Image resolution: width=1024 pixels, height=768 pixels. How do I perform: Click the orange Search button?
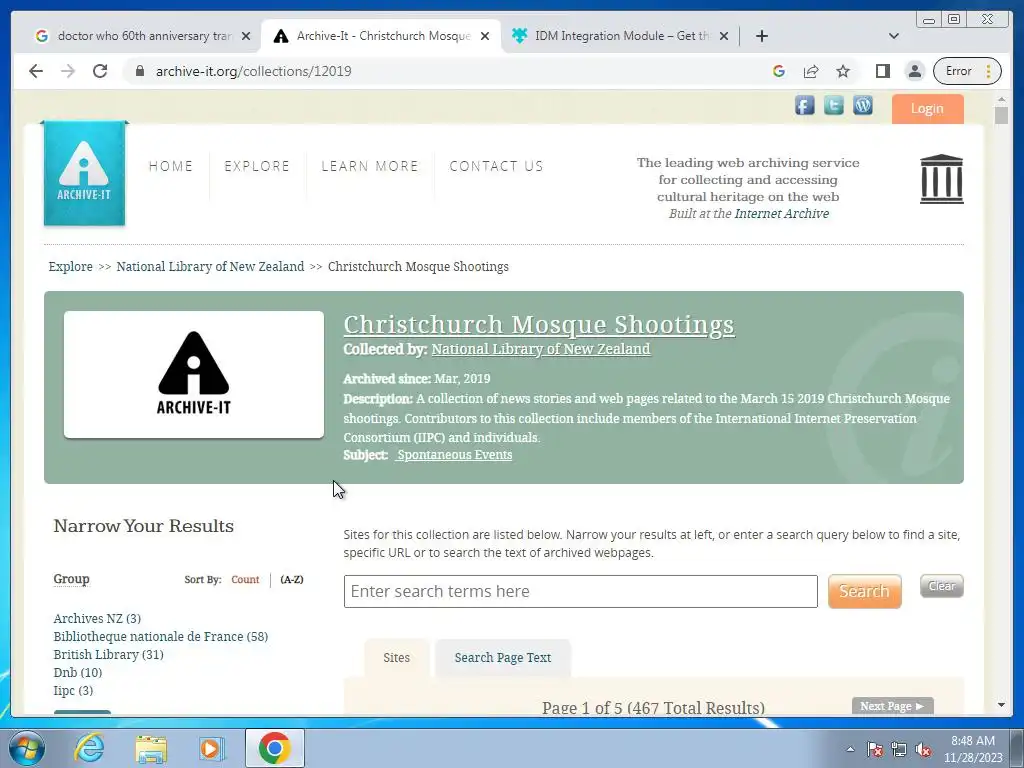tap(865, 591)
